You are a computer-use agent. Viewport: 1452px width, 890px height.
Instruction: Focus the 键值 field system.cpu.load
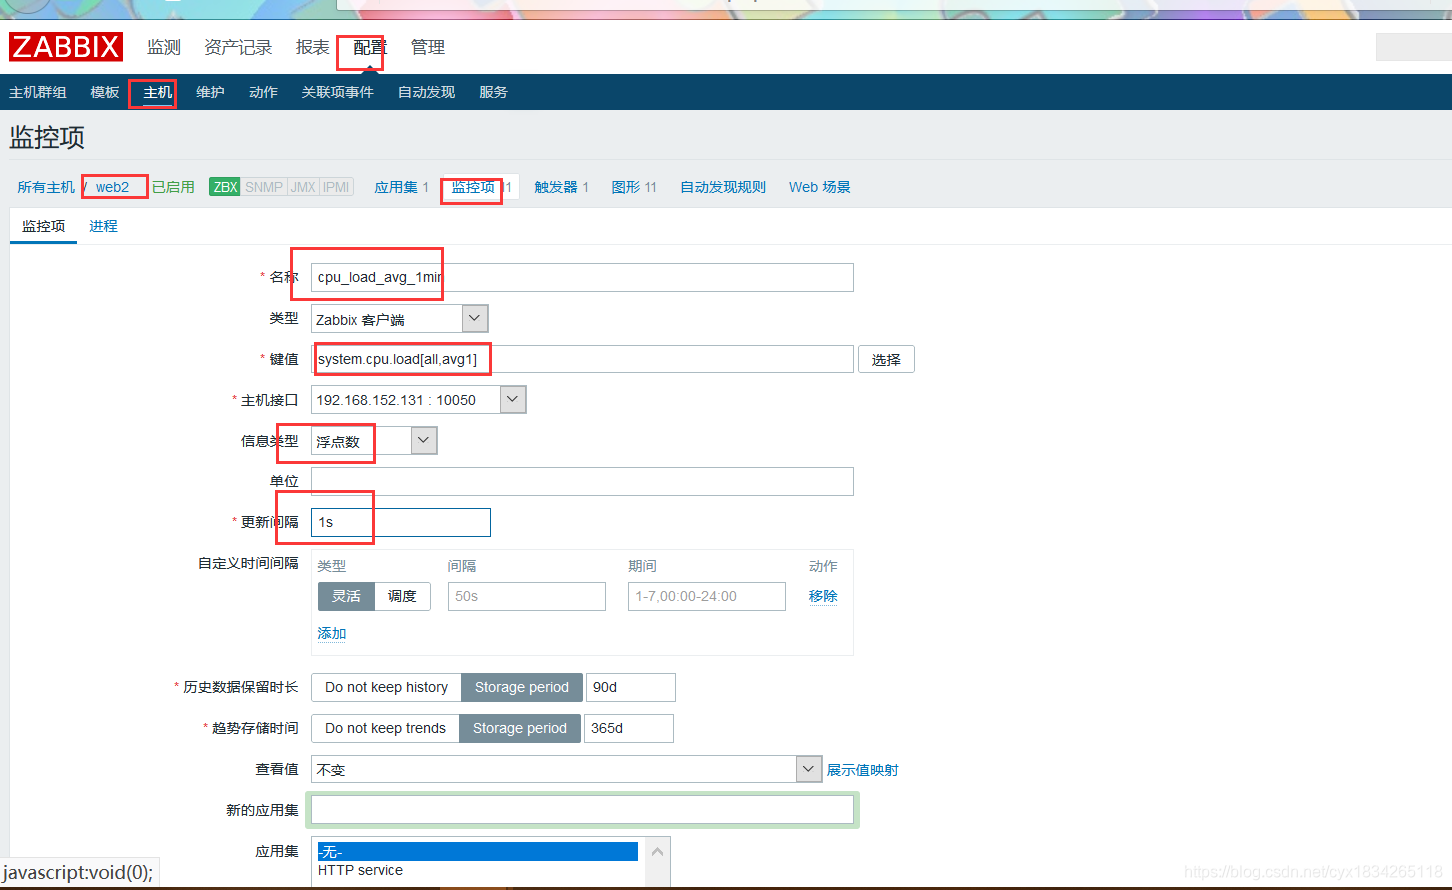click(x=582, y=359)
